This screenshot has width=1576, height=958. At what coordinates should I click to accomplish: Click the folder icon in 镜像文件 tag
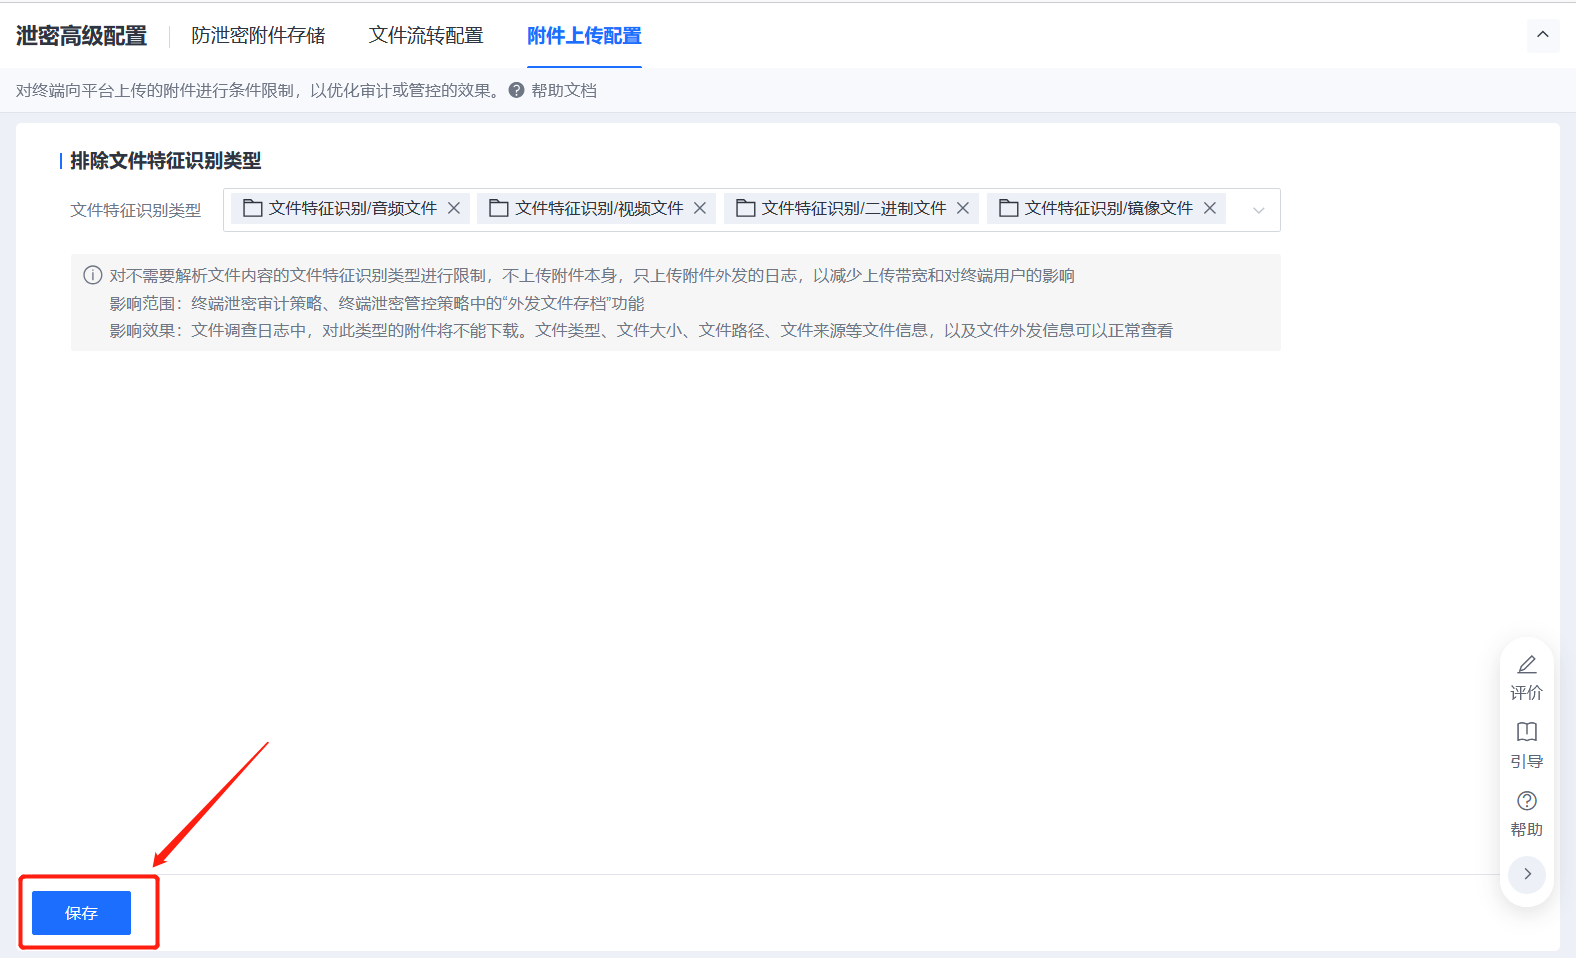[1009, 208]
